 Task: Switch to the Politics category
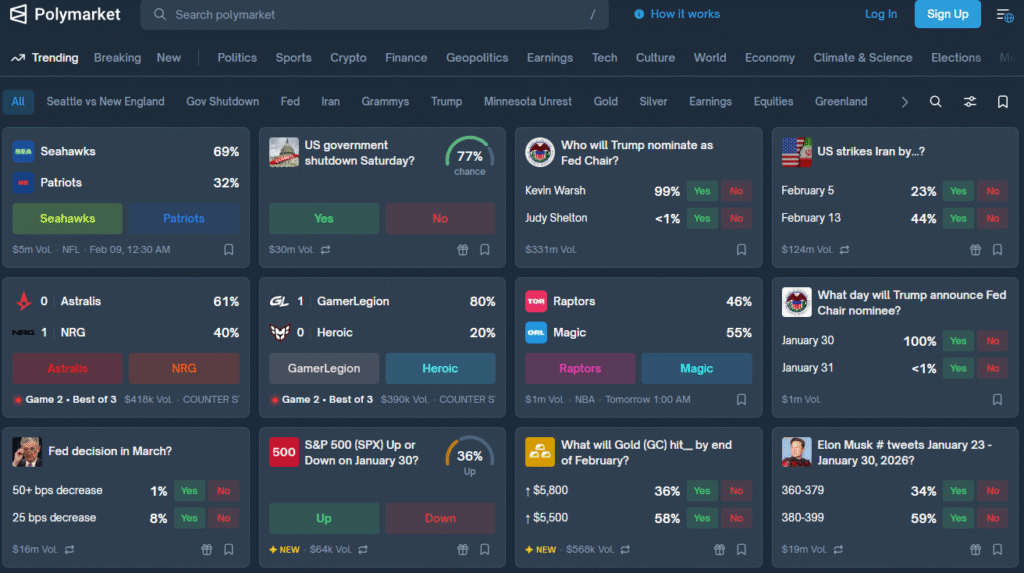(x=237, y=58)
